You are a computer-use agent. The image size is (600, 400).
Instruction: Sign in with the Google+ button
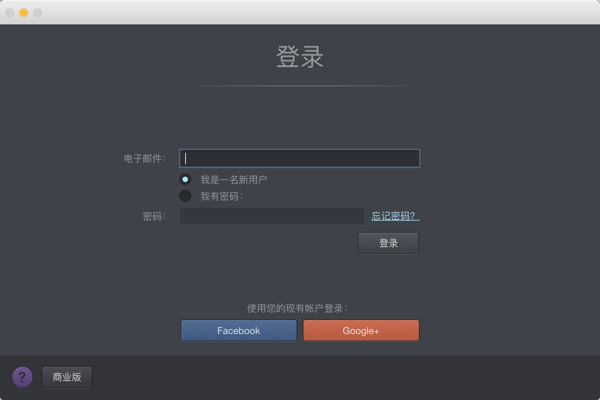361,330
